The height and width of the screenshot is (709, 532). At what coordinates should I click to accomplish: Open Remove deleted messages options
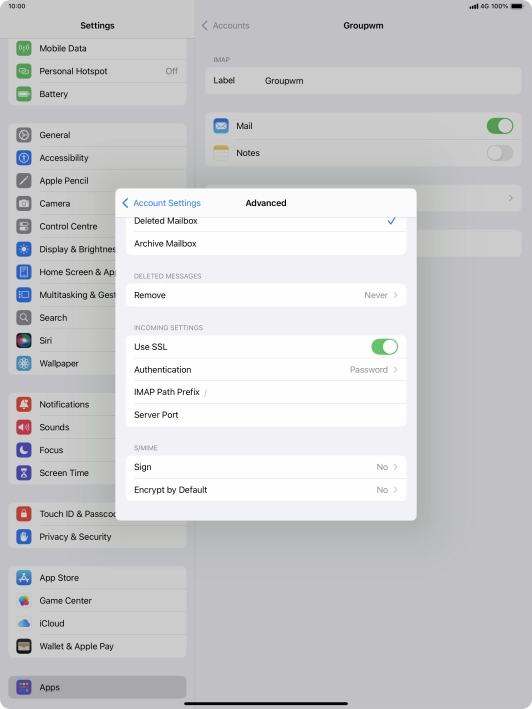coord(266,295)
